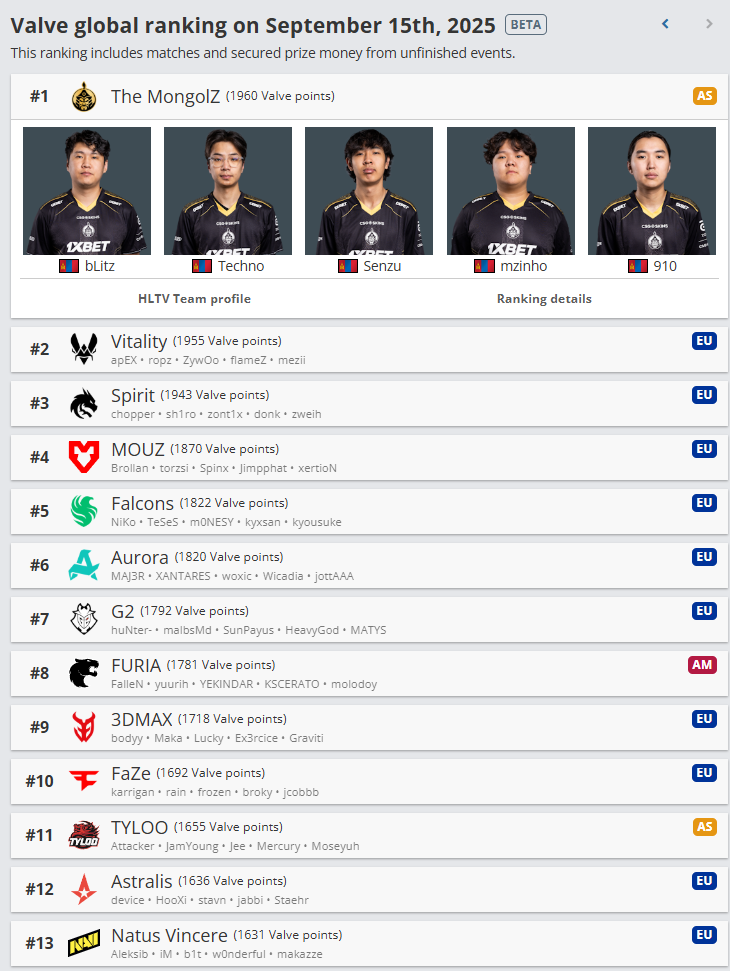This screenshot has height=971, width=730.
Task: Go to next ranking date arrow
Action: point(709,24)
